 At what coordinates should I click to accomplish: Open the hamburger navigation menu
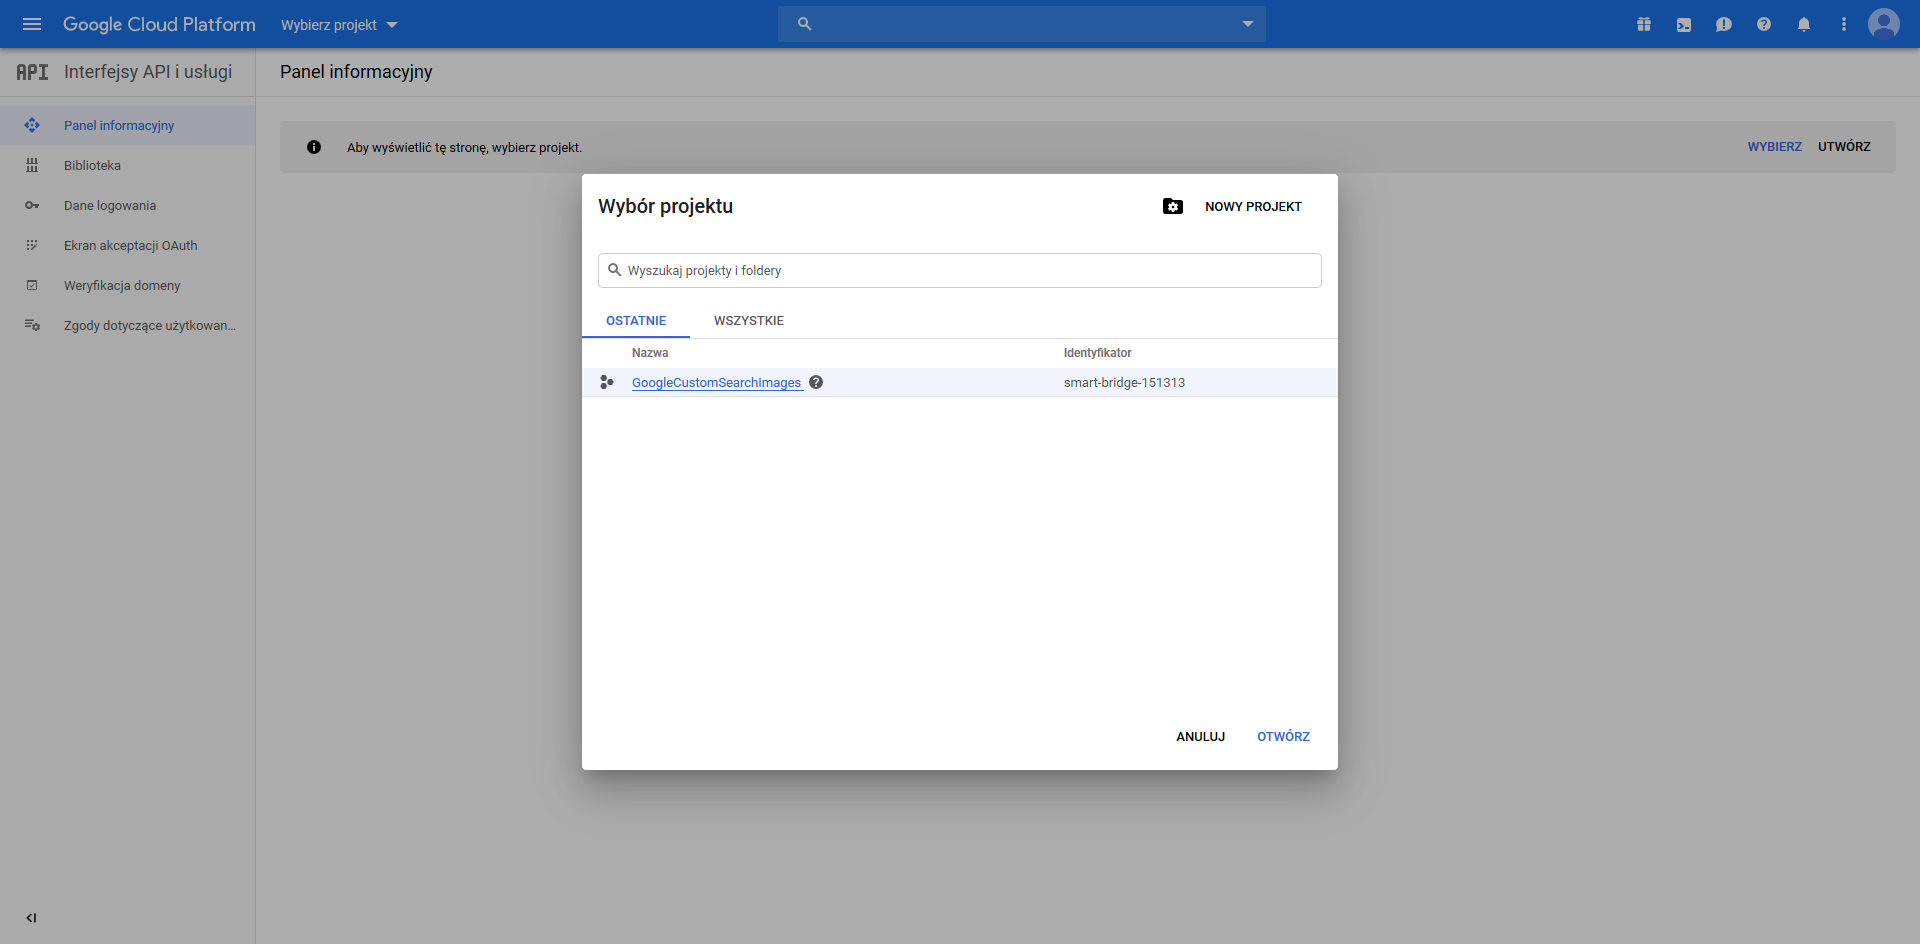click(32, 24)
